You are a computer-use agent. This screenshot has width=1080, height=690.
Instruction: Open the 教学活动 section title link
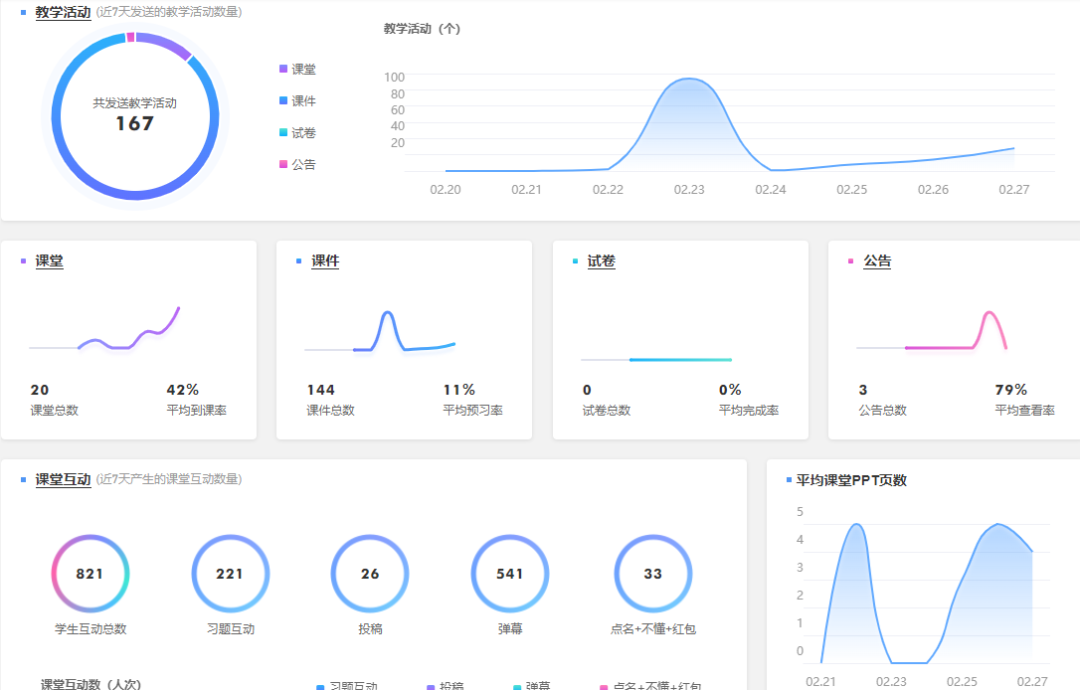[x=63, y=12]
